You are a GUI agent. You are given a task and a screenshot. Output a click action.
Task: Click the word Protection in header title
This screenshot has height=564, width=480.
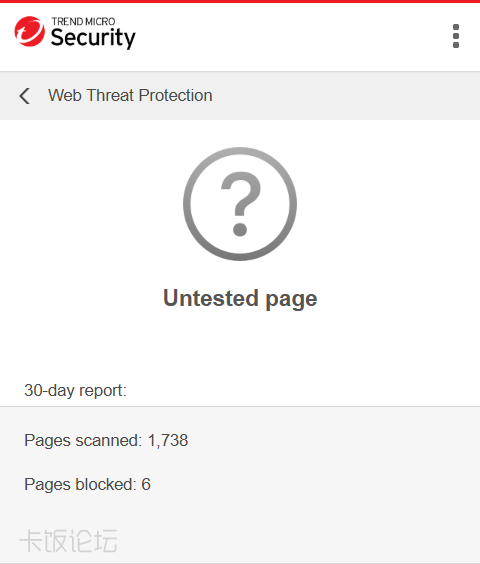click(176, 95)
